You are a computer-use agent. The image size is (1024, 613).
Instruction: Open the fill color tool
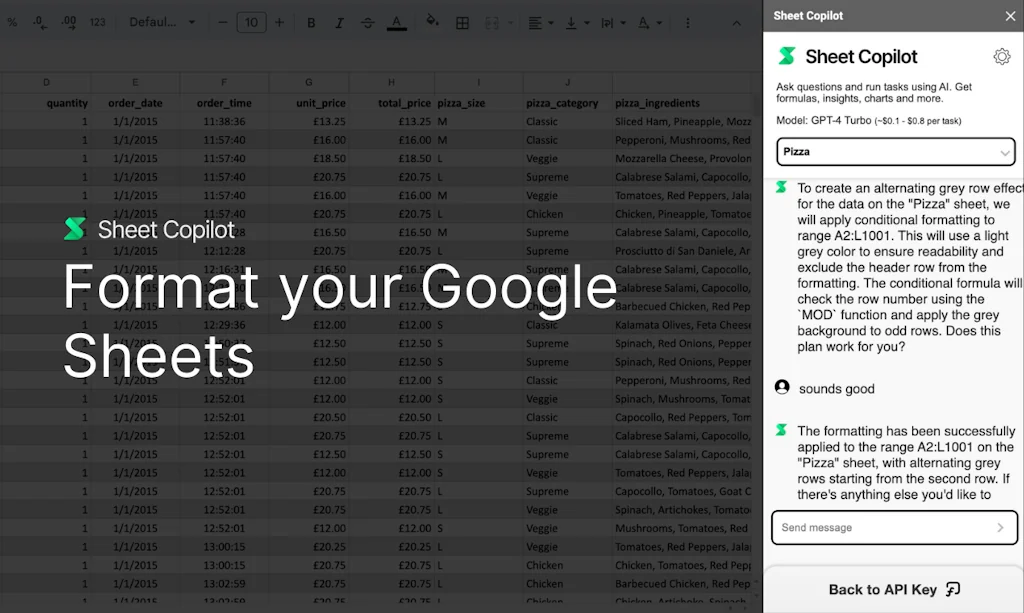[431, 20]
